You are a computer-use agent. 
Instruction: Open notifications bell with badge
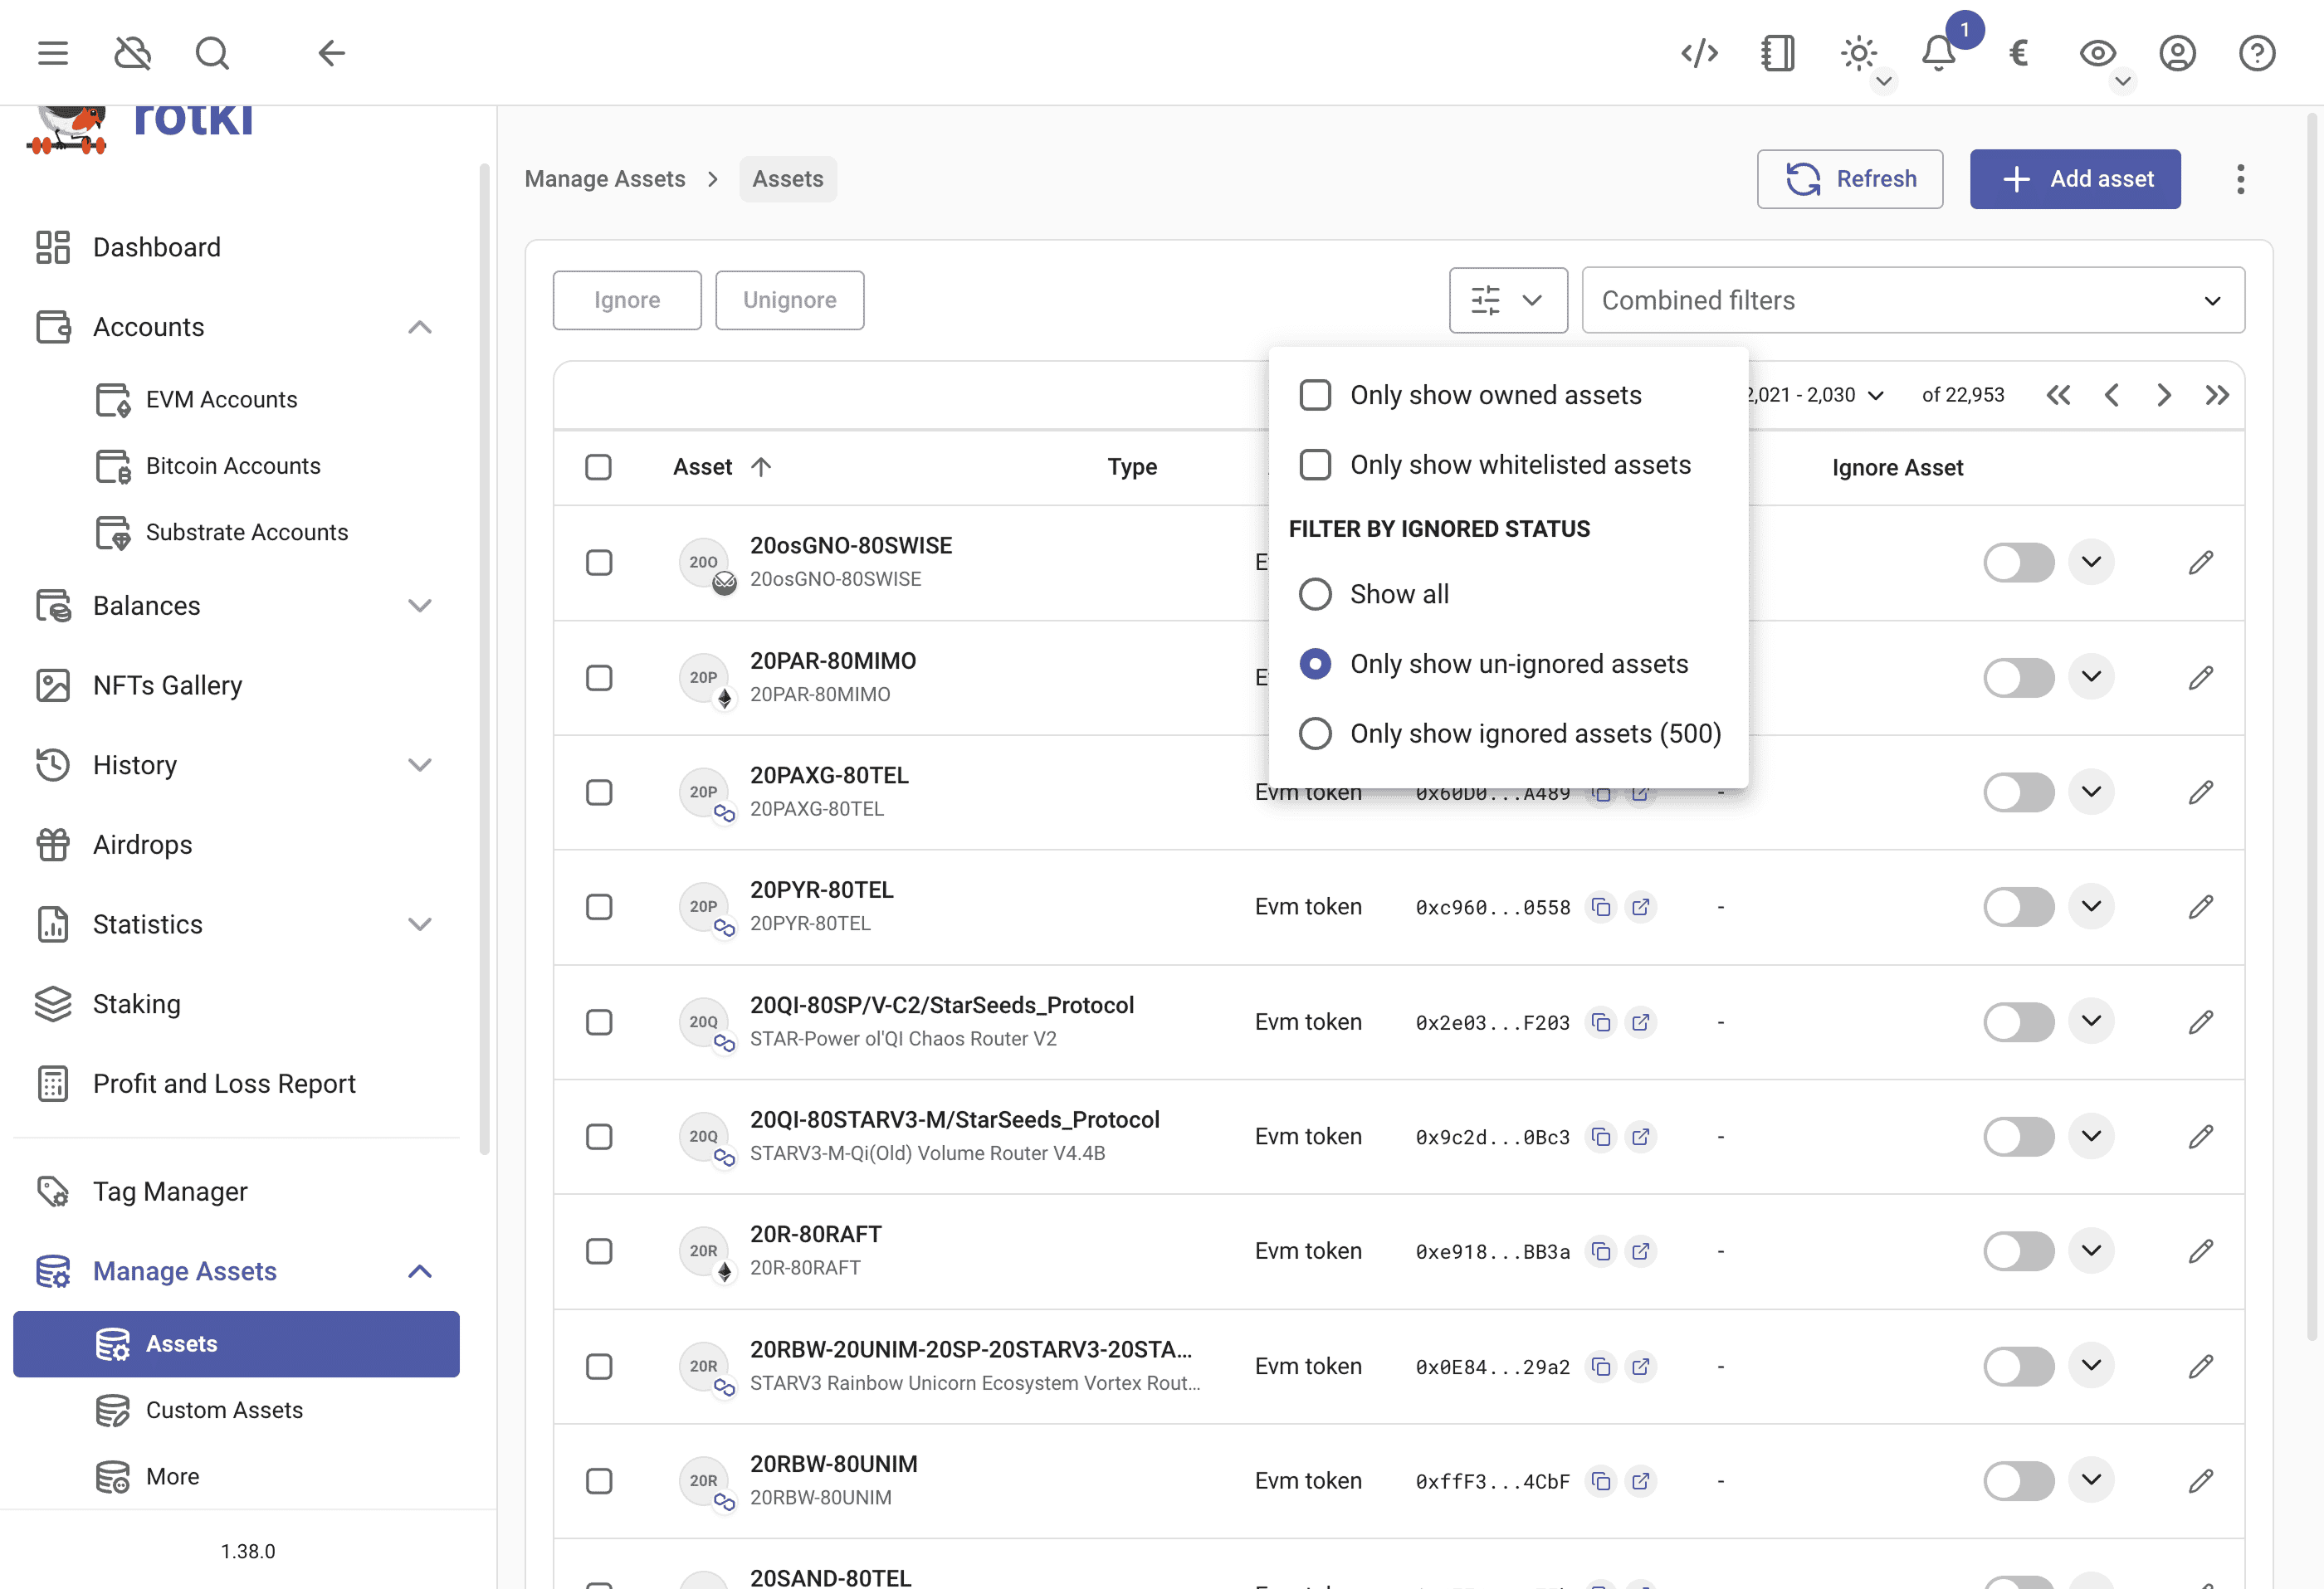click(x=1938, y=53)
